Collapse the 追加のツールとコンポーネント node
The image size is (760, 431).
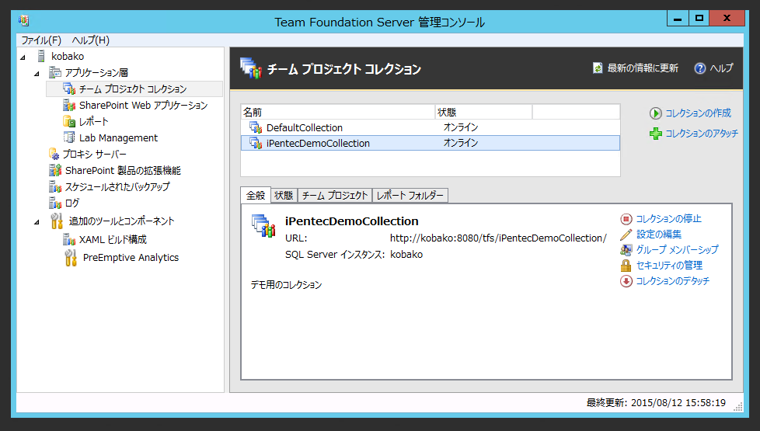click(x=37, y=222)
